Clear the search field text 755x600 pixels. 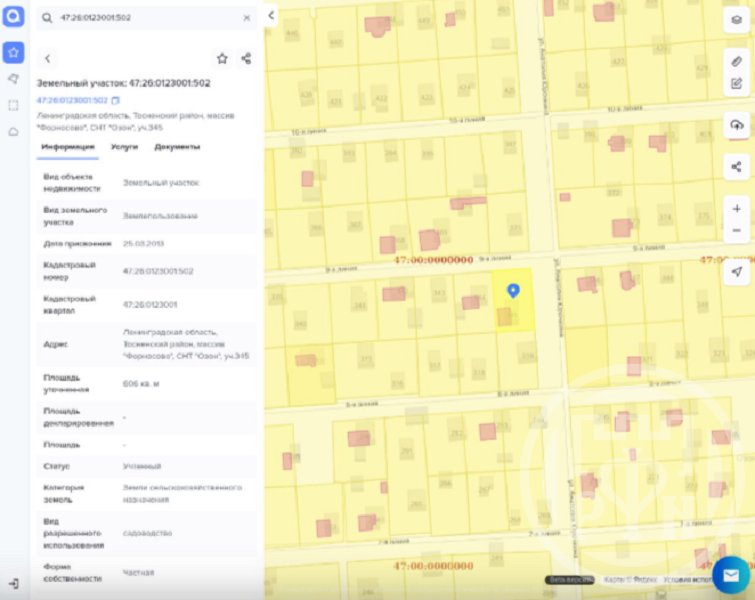[247, 18]
